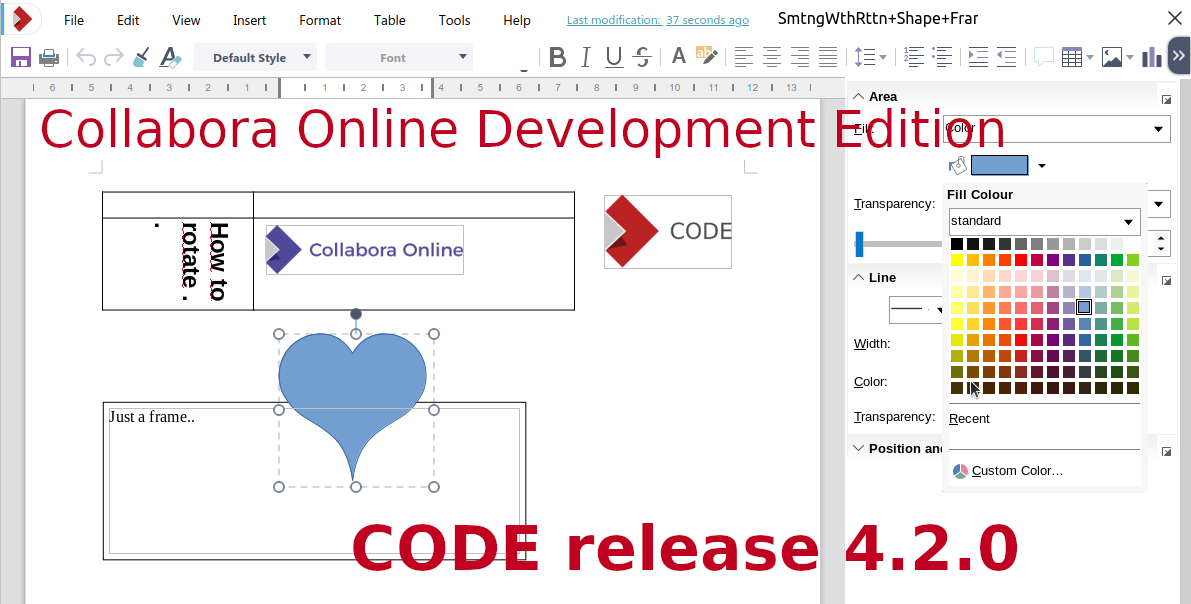The image size is (1191, 604).
Task: Open the insert image dropdown arrow
Action: pyautogui.click(x=1130, y=57)
